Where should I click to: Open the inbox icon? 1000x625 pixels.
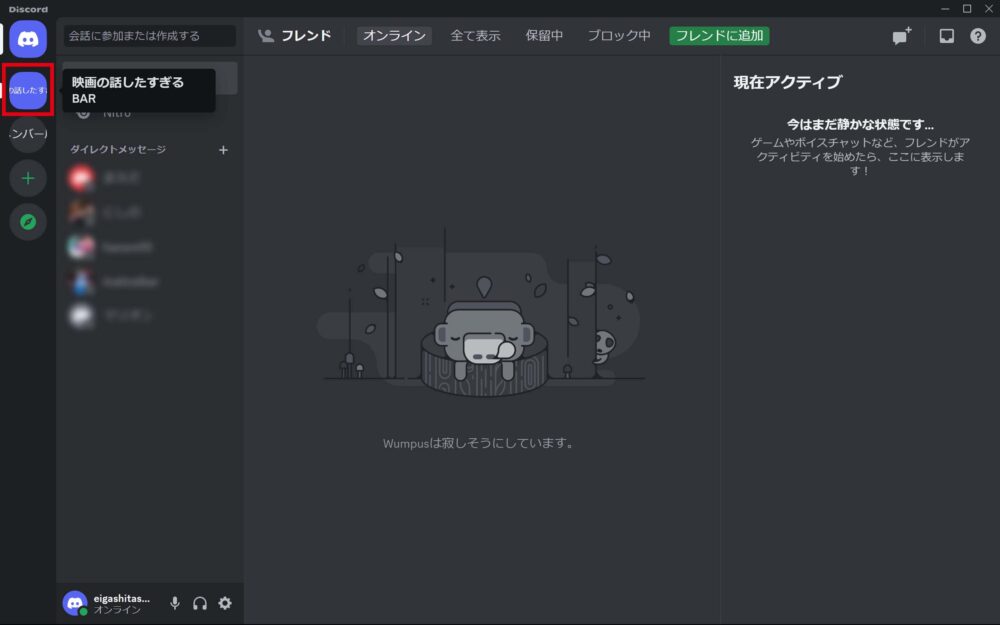[946, 36]
